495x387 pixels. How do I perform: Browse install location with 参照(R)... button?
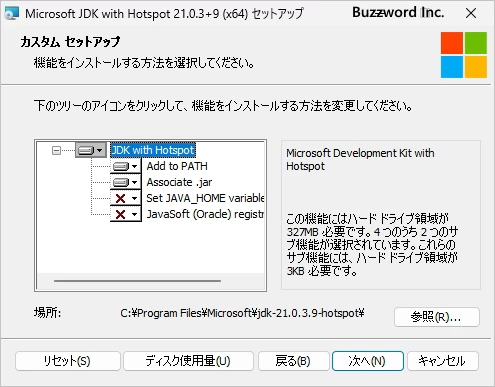coord(437,317)
